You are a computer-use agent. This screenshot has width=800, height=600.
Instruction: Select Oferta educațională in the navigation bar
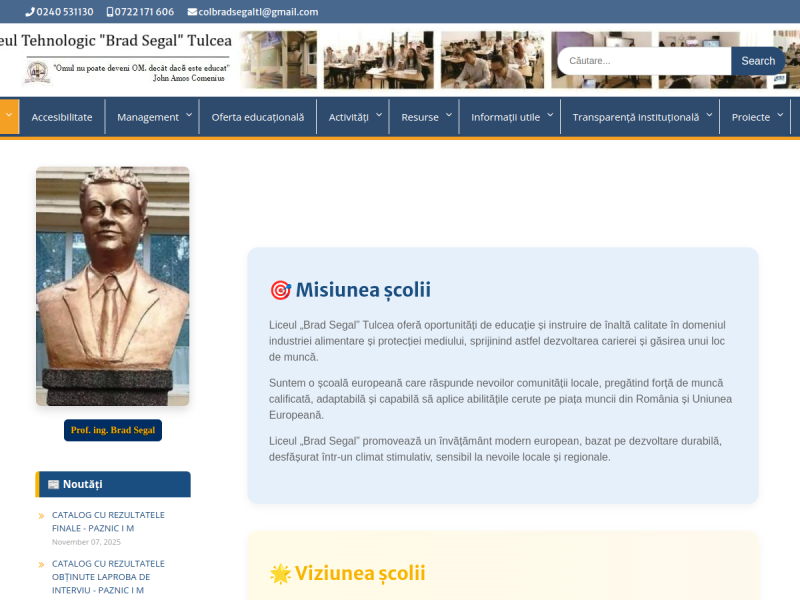pyautogui.click(x=257, y=116)
